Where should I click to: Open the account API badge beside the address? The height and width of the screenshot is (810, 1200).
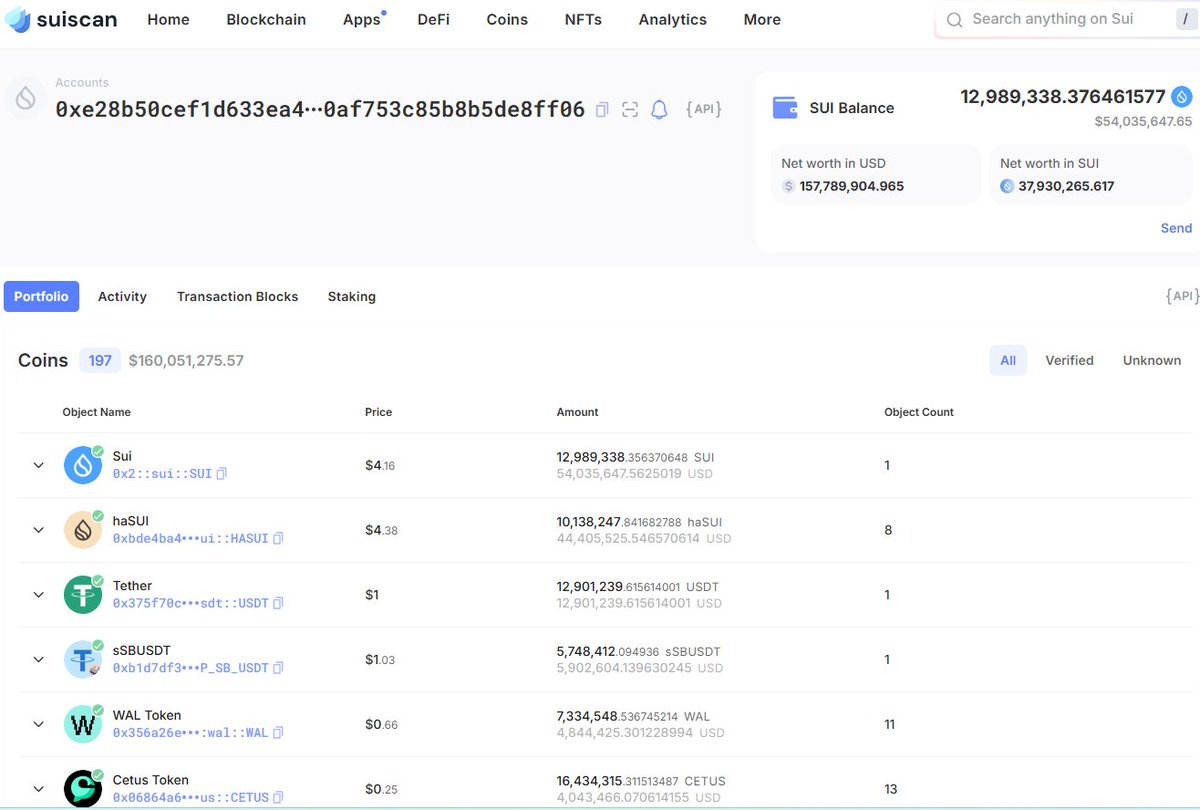tap(704, 109)
